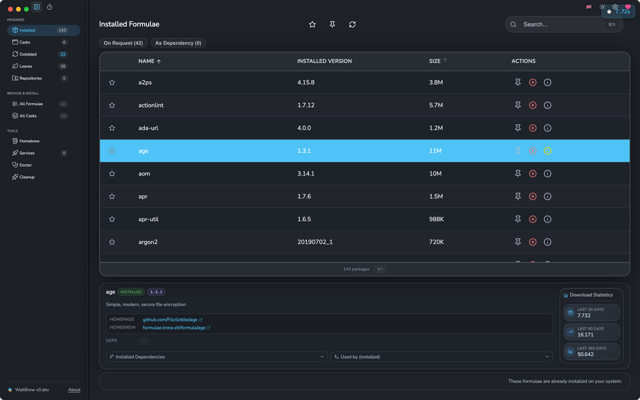The image size is (640, 400).
Task: Pin the ada-url formula
Action: 518,128
